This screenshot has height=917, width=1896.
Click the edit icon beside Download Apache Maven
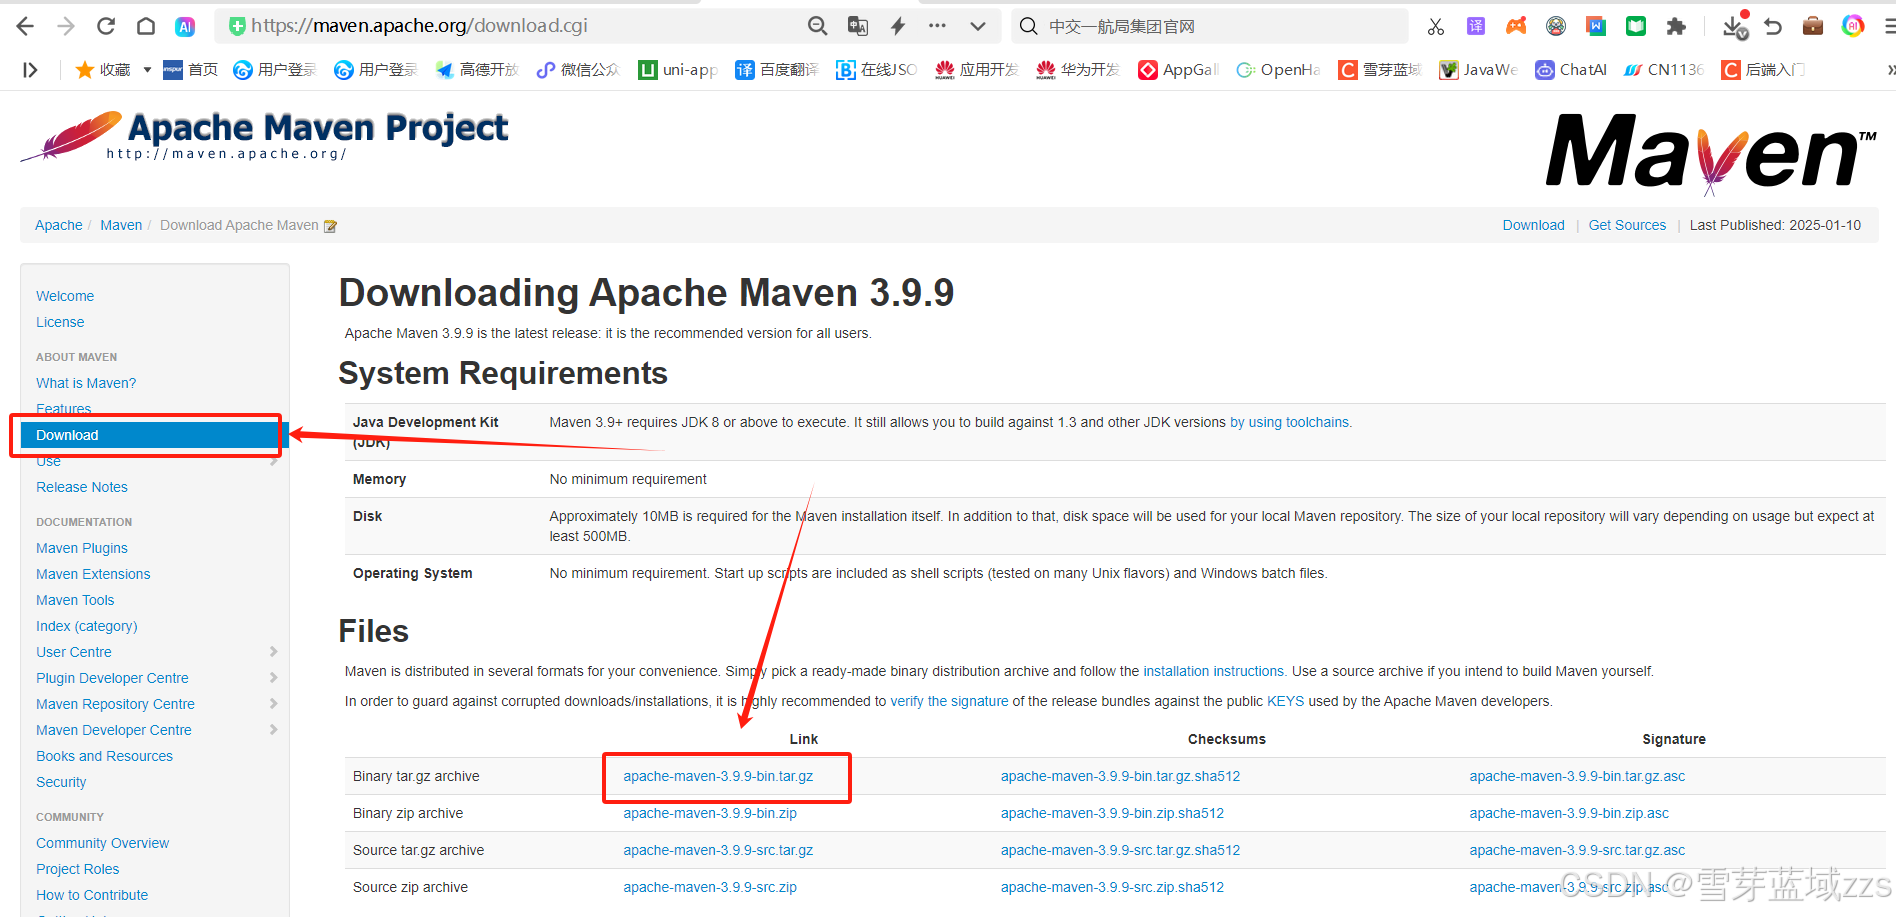[x=330, y=226]
